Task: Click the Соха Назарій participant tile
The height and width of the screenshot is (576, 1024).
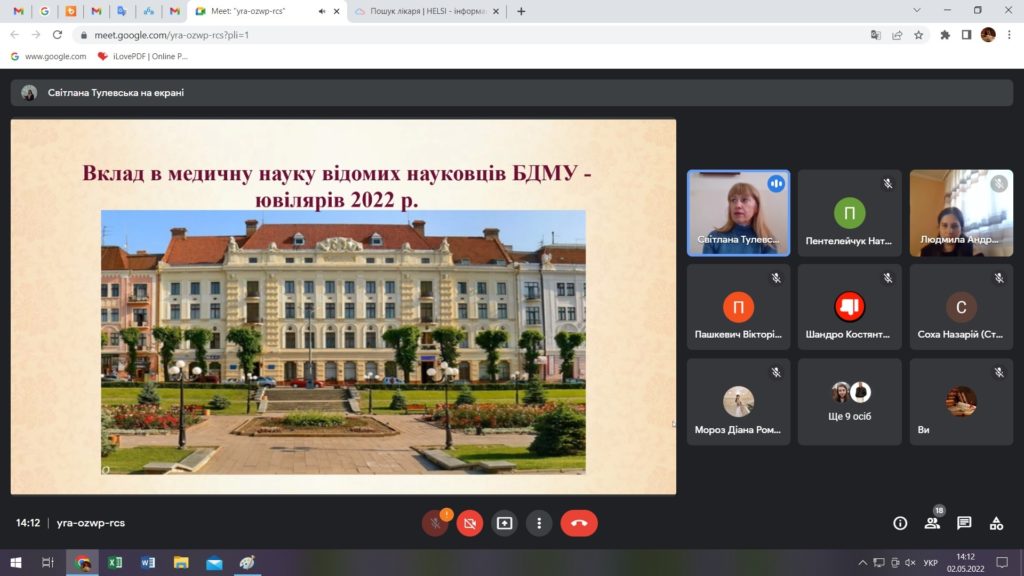Action: (961, 307)
